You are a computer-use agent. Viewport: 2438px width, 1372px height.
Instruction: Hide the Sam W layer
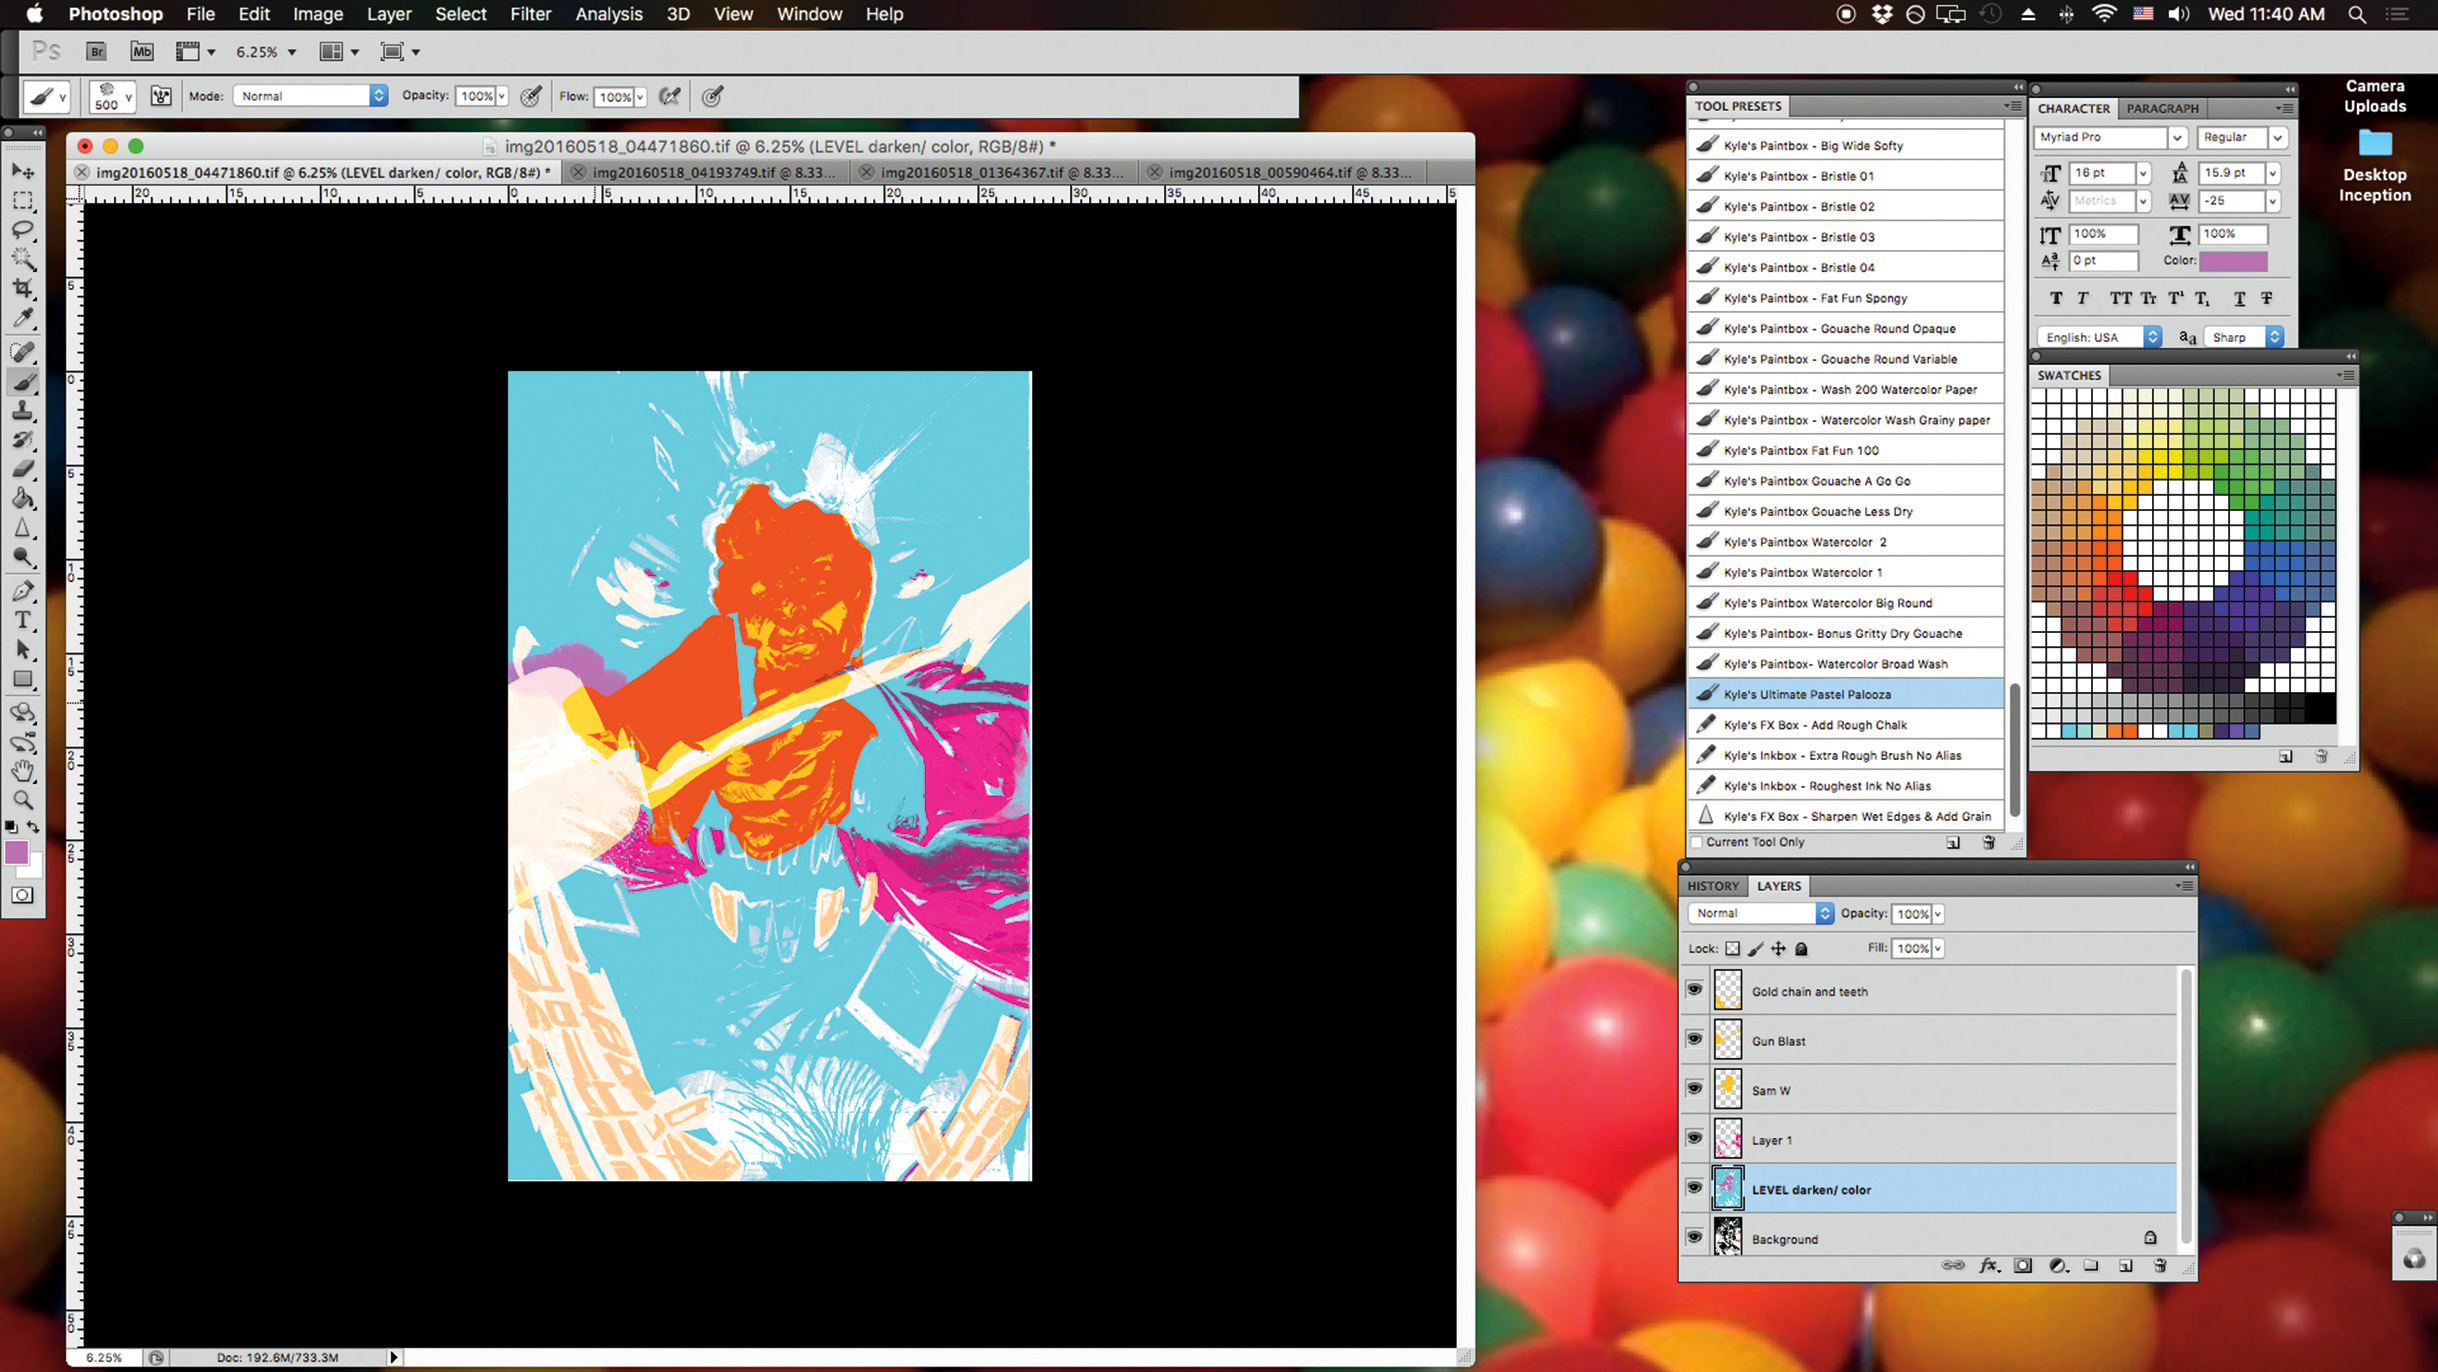click(1695, 1089)
